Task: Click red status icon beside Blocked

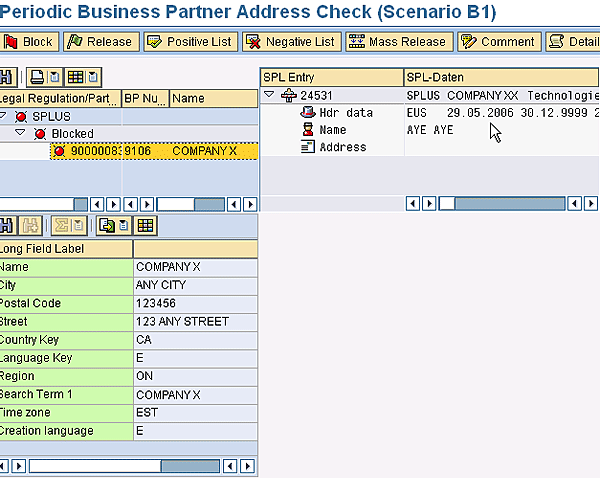Action: [40, 134]
